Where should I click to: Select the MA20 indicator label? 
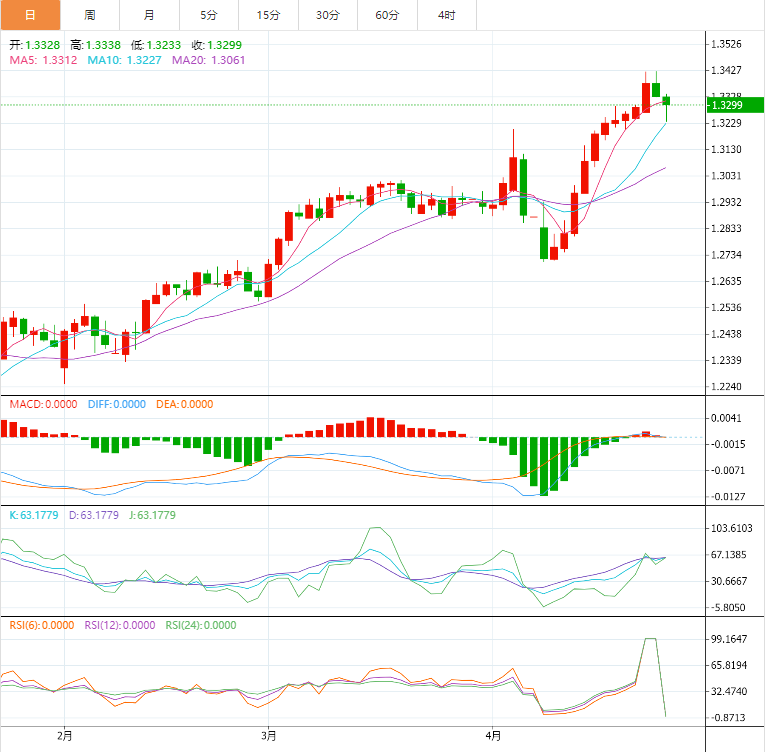click(x=208, y=60)
